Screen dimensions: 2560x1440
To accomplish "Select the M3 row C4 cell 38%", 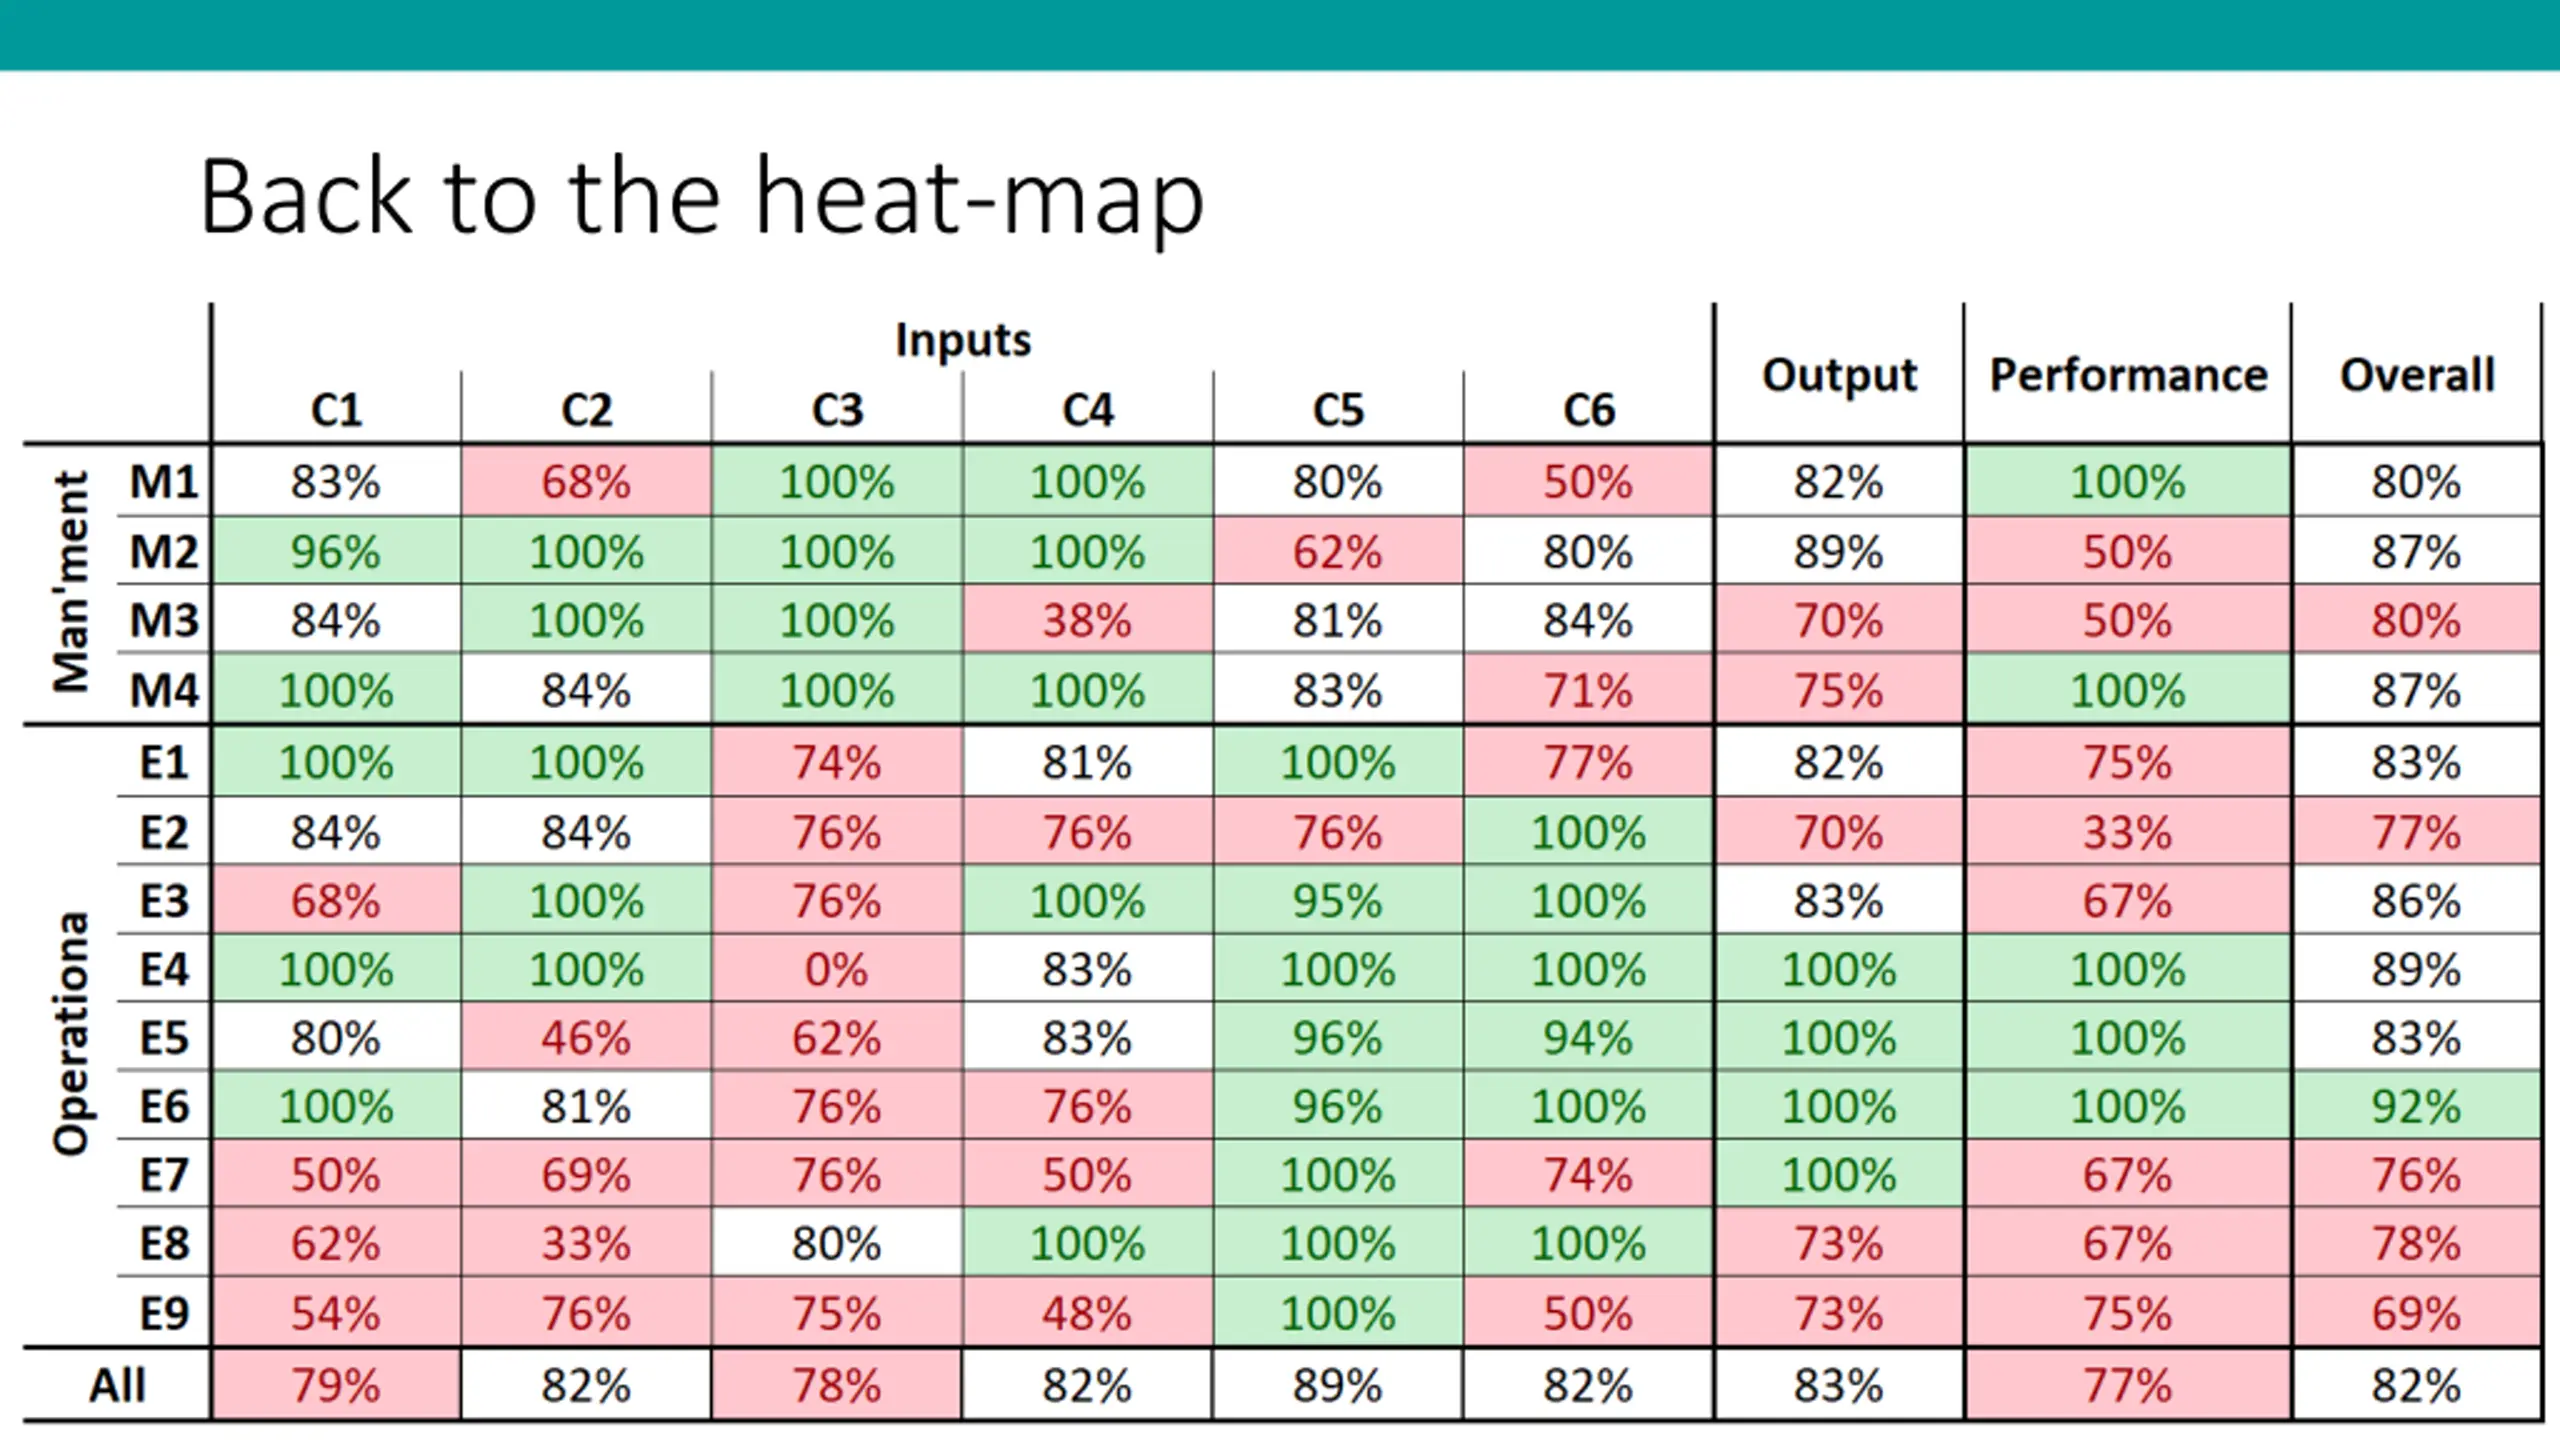I will coord(1088,620).
